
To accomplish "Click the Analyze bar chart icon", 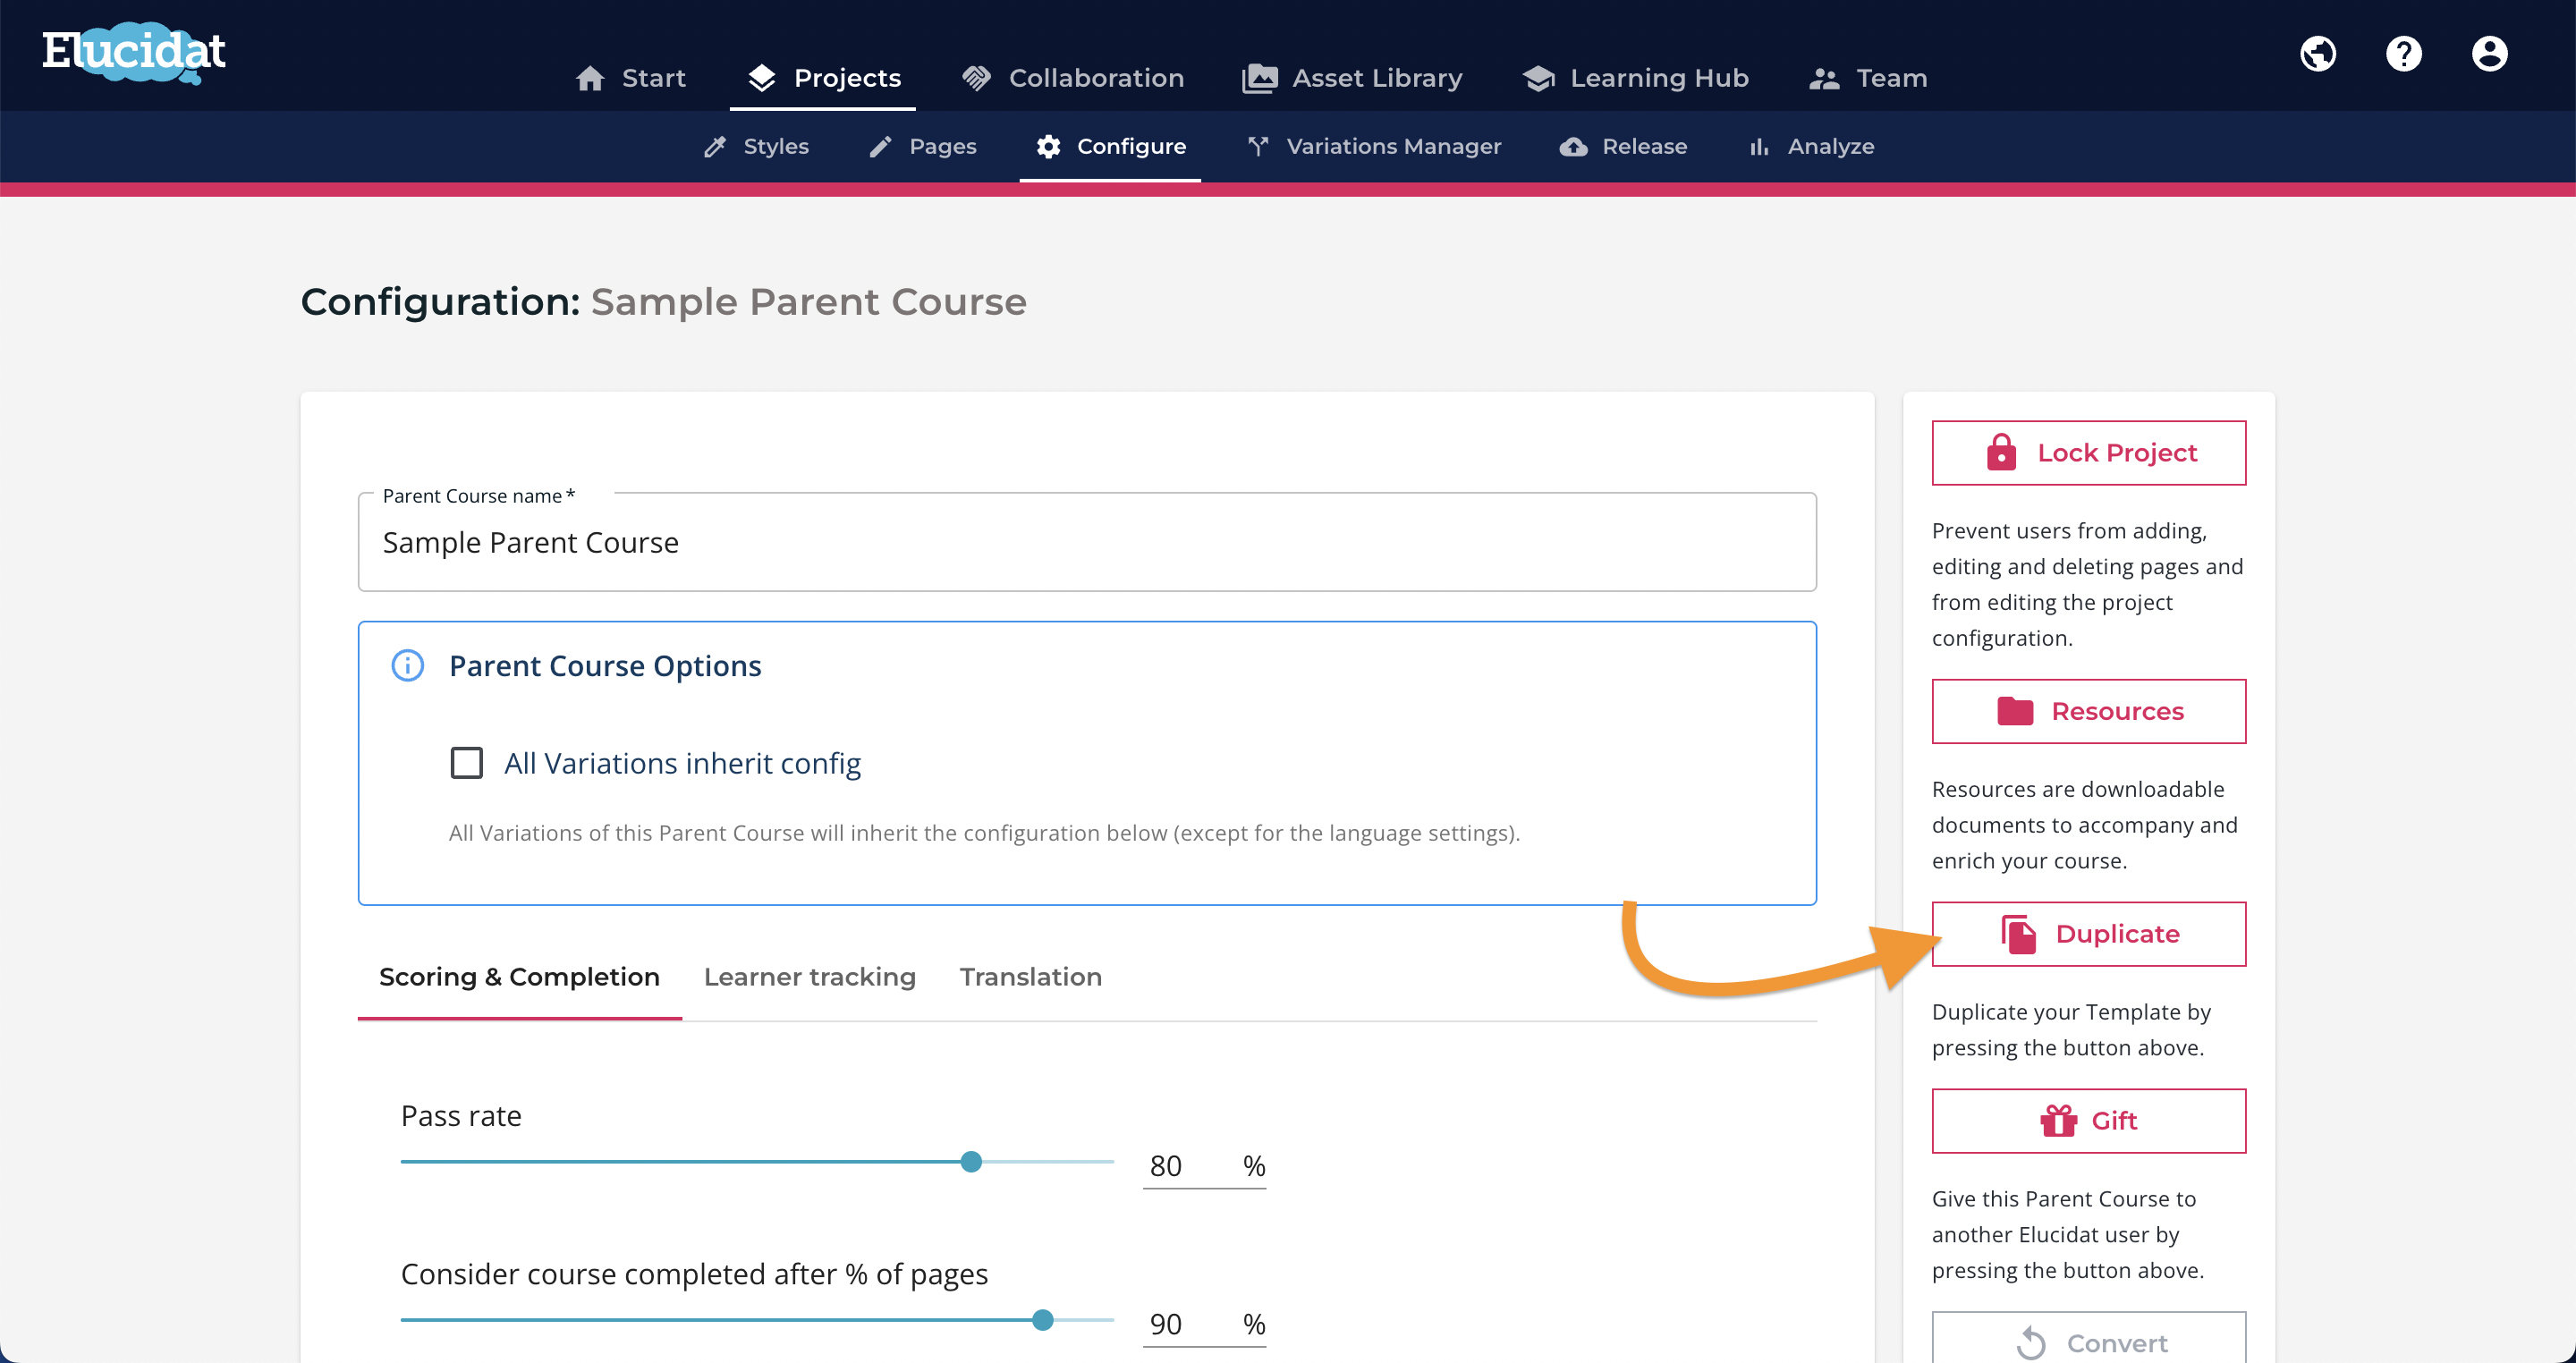I will [1759, 147].
